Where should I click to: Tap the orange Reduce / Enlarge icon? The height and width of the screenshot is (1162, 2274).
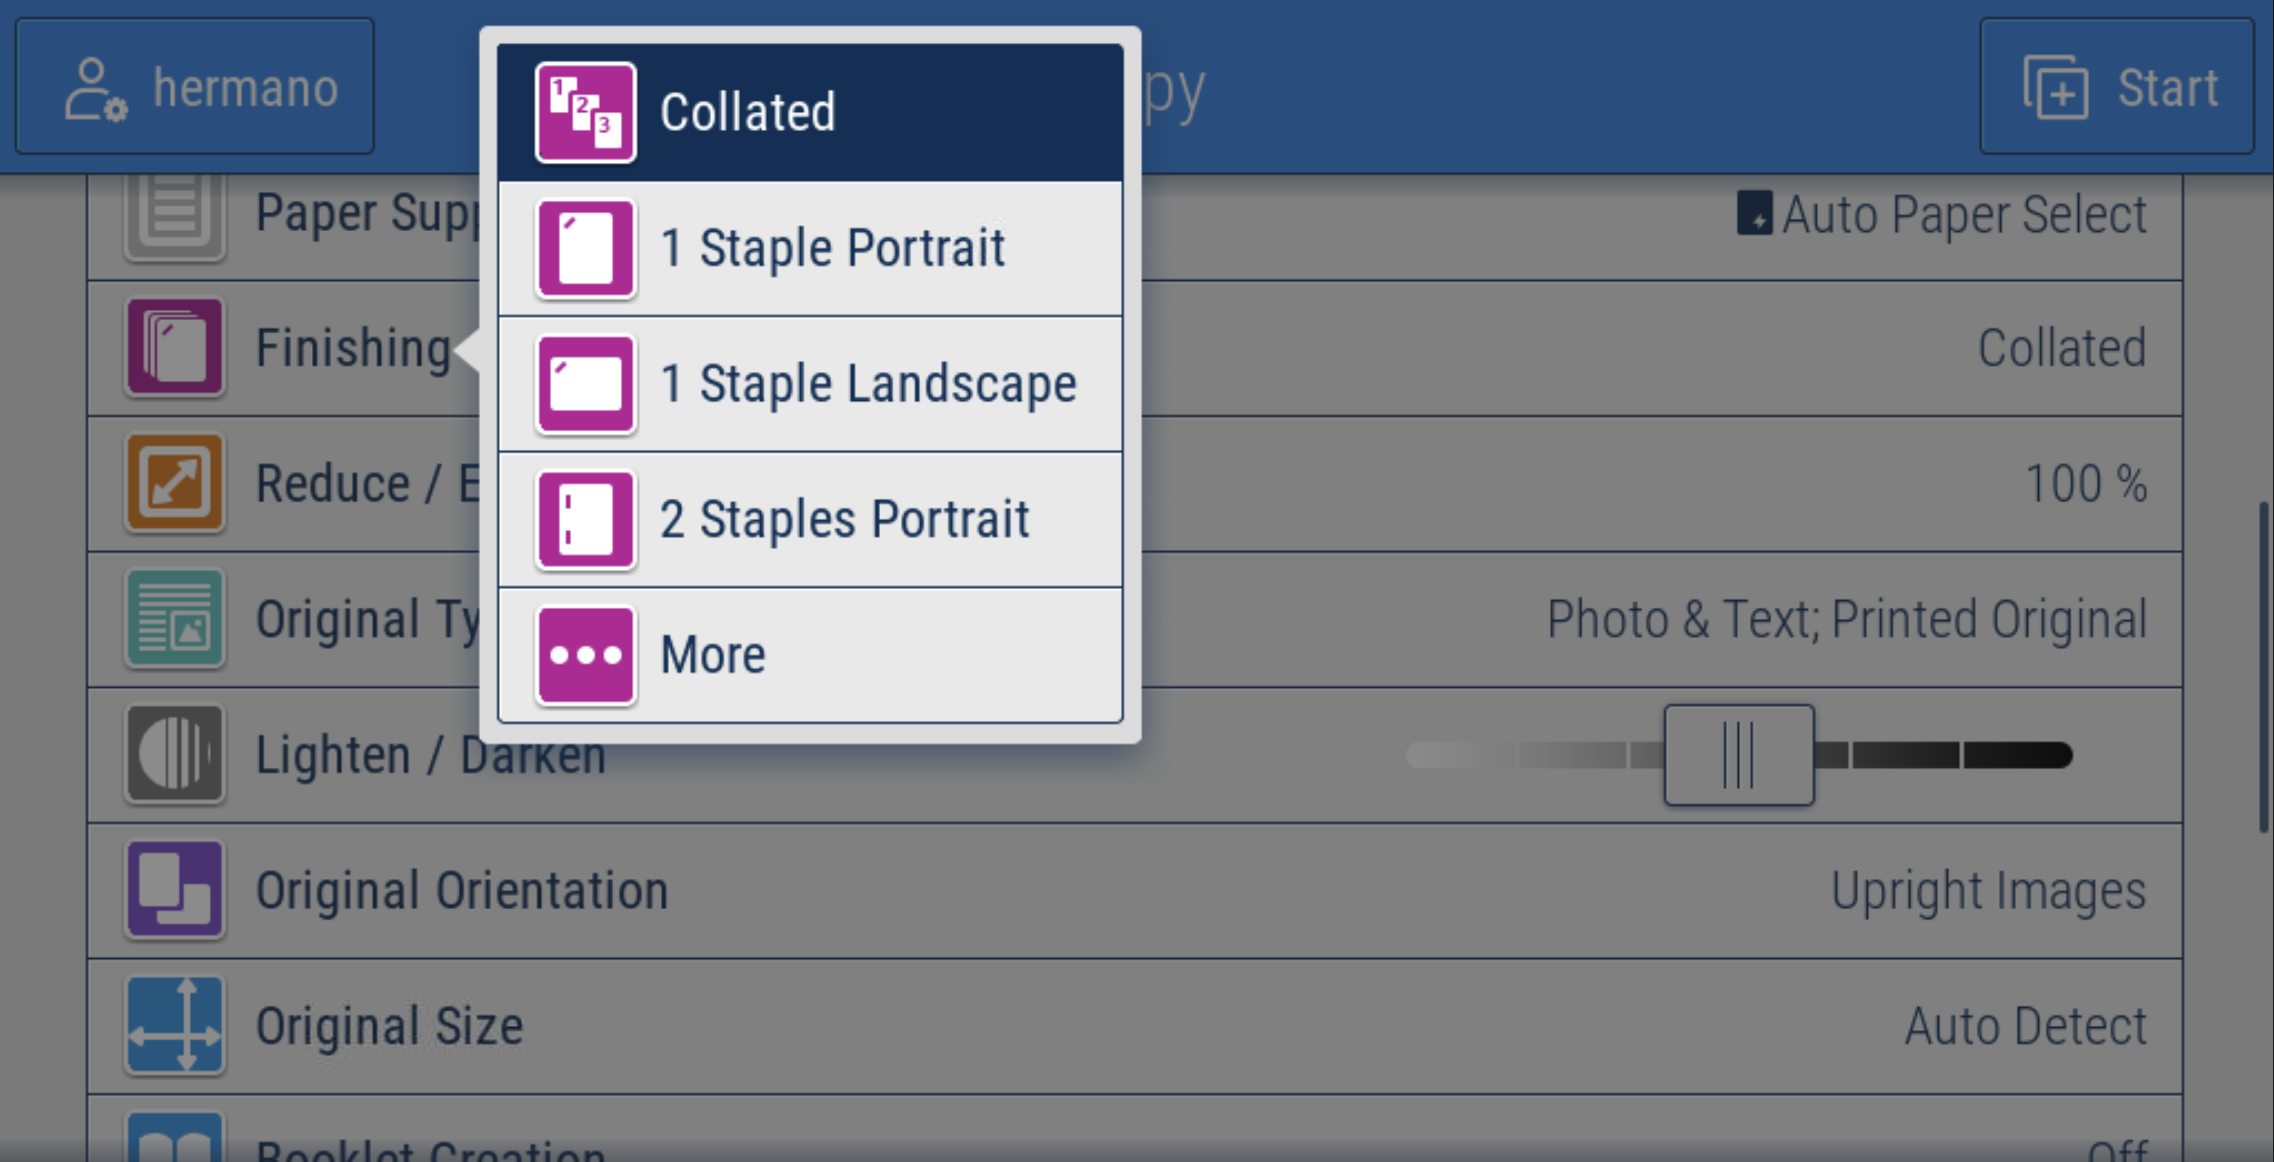click(174, 483)
